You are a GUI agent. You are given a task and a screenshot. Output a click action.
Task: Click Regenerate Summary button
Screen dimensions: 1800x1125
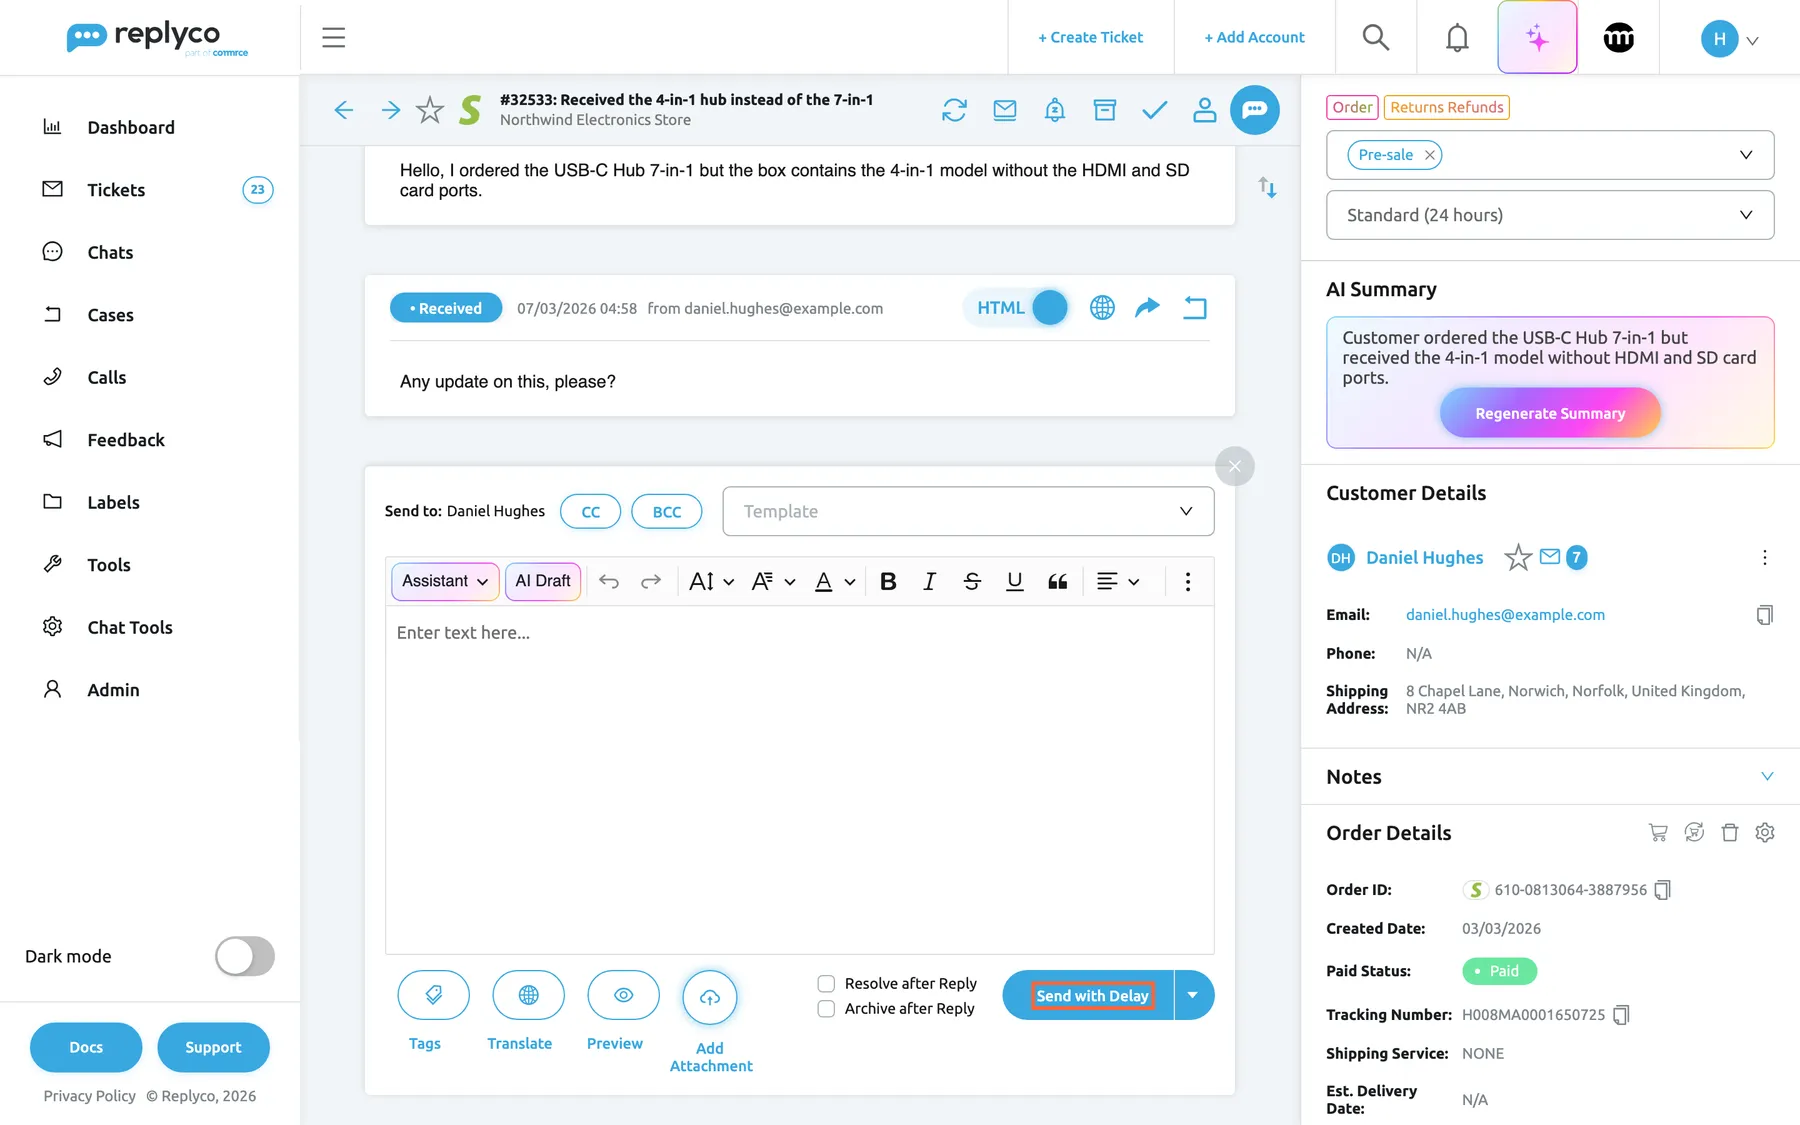tap(1550, 413)
